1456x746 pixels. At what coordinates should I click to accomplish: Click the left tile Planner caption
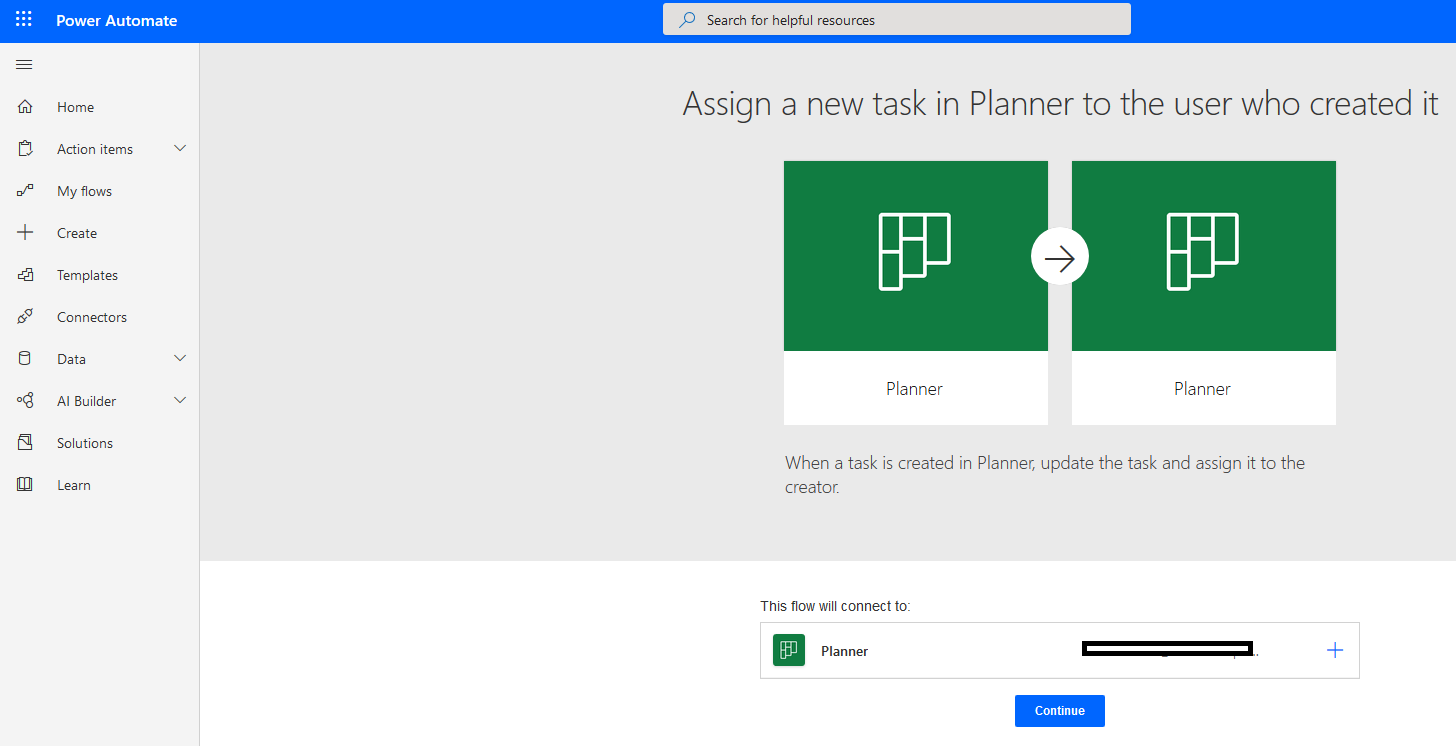pyautogui.click(x=914, y=389)
